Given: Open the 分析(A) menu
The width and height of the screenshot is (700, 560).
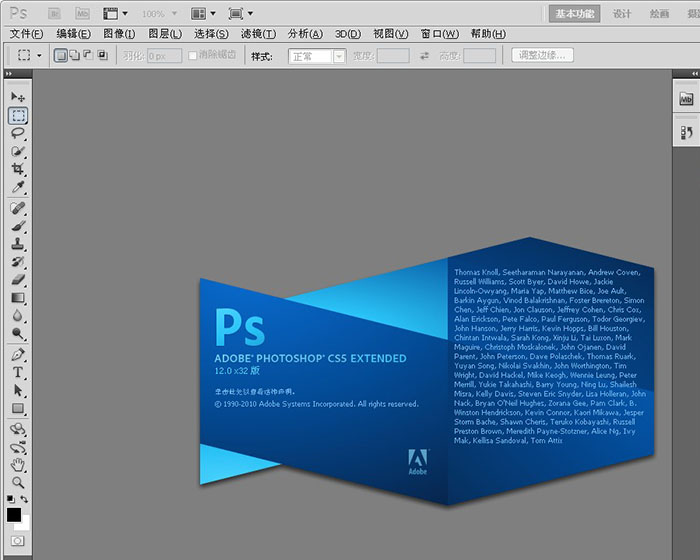Looking at the screenshot, I should (305, 34).
